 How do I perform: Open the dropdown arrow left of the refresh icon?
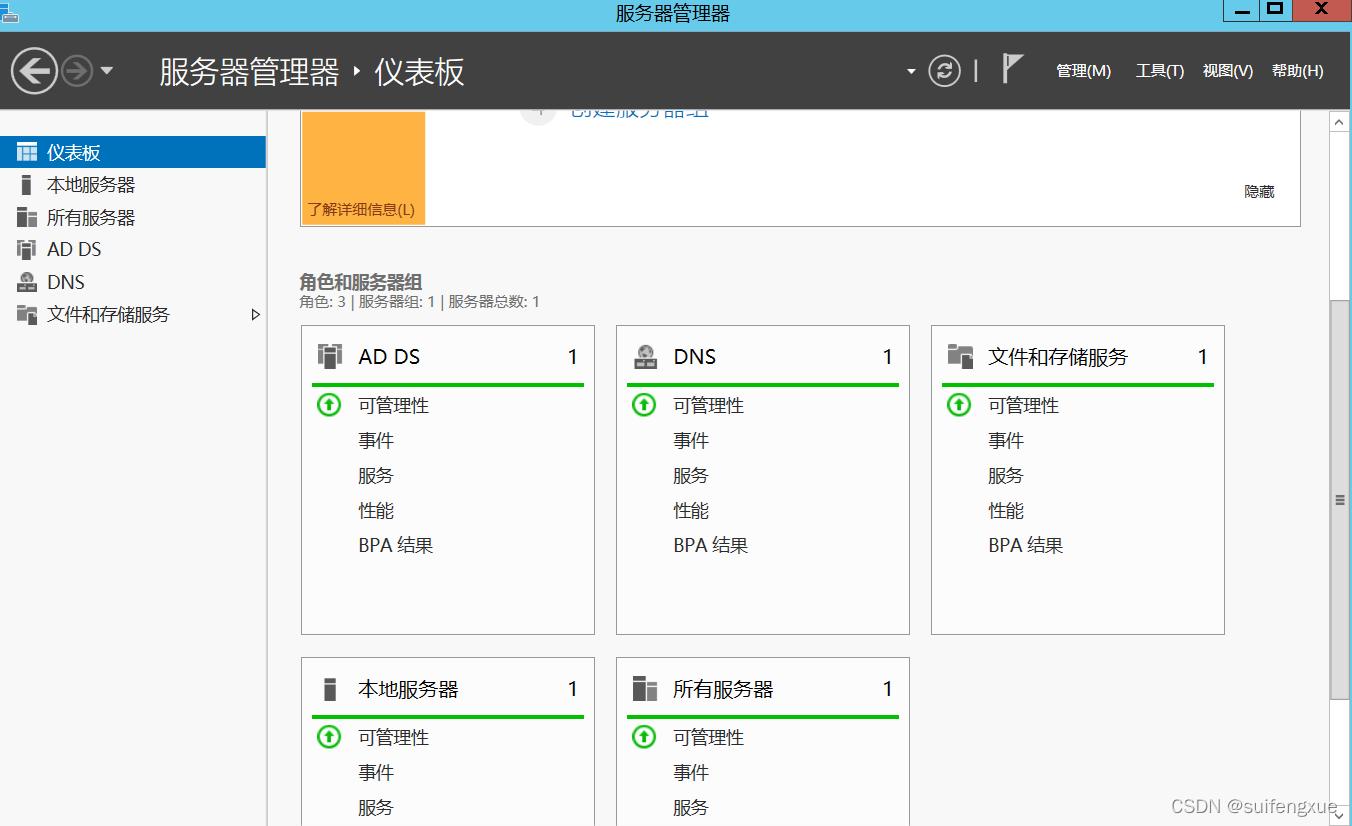point(911,71)
